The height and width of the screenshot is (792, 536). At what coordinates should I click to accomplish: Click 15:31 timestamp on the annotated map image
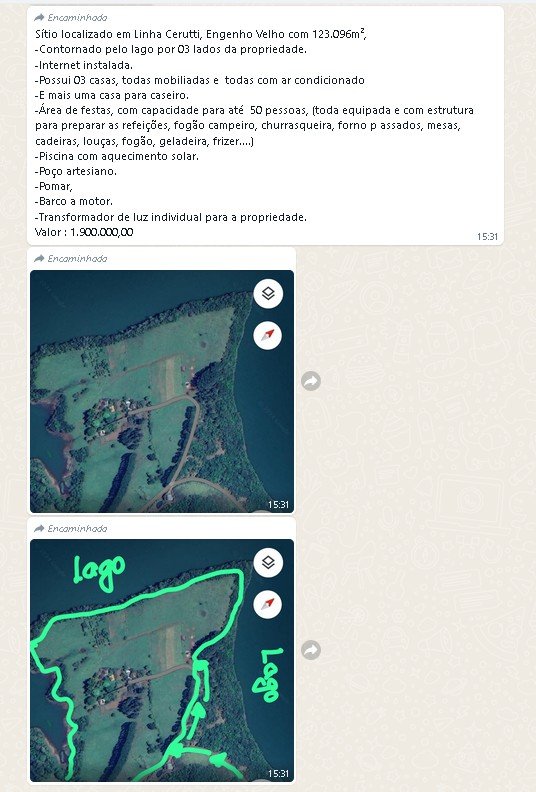278,773
